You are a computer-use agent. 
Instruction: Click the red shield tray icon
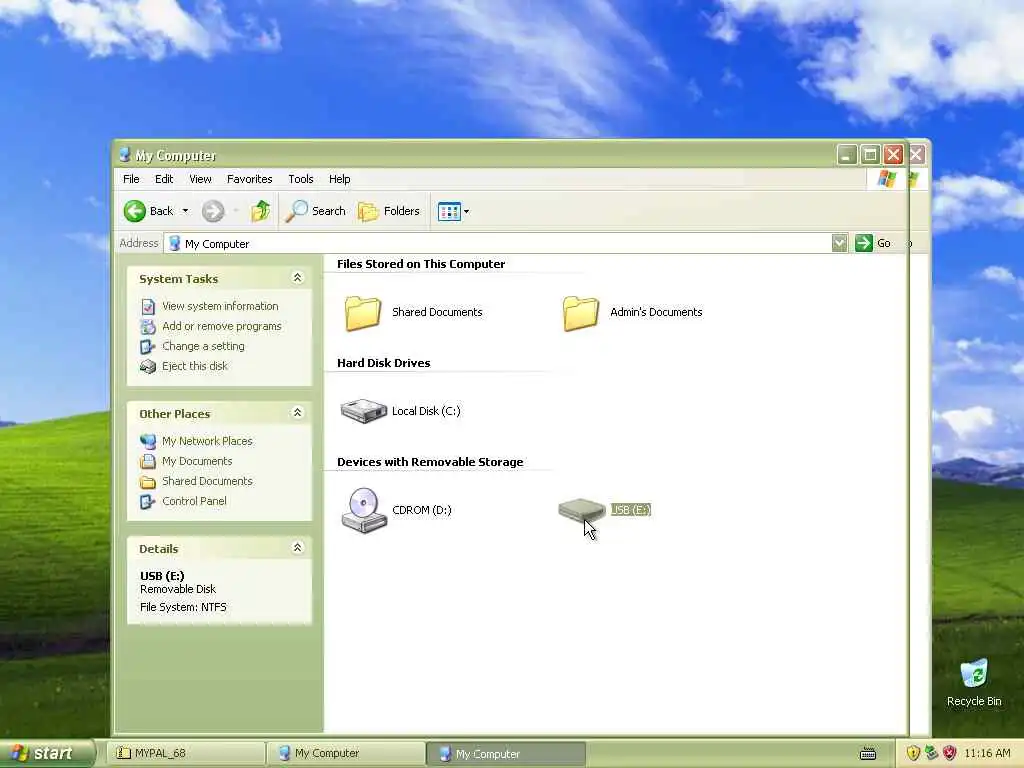pyautogui.click(x=950, y=753)
